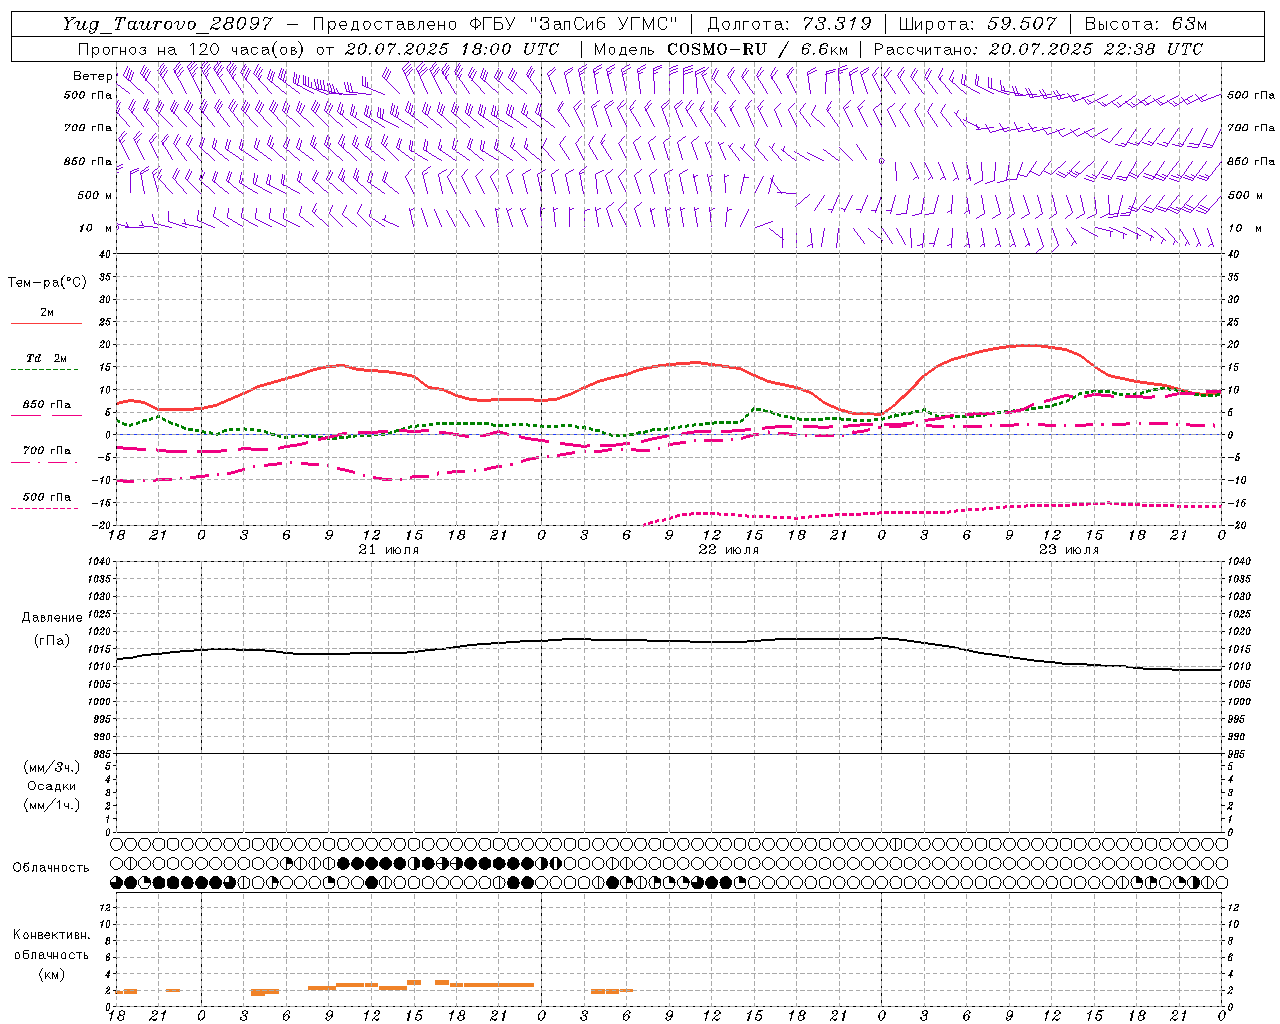Click the 'Ветер' wind panel label
The width and height of the screenshot is (1280, 1024).
[92, 76]
